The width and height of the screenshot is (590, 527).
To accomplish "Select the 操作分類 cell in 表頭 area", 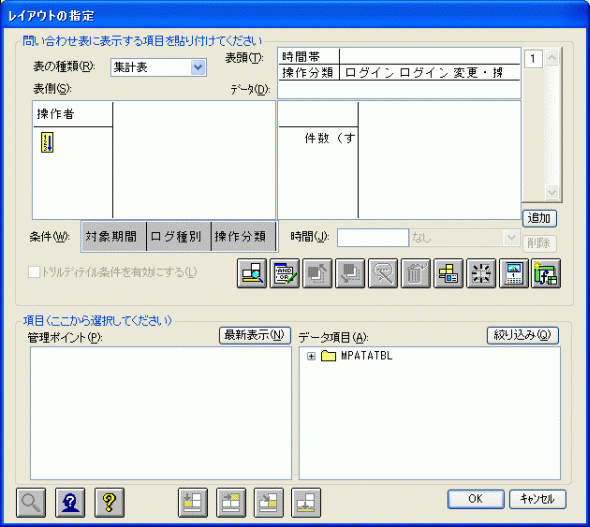I will (x=309, y=72).
